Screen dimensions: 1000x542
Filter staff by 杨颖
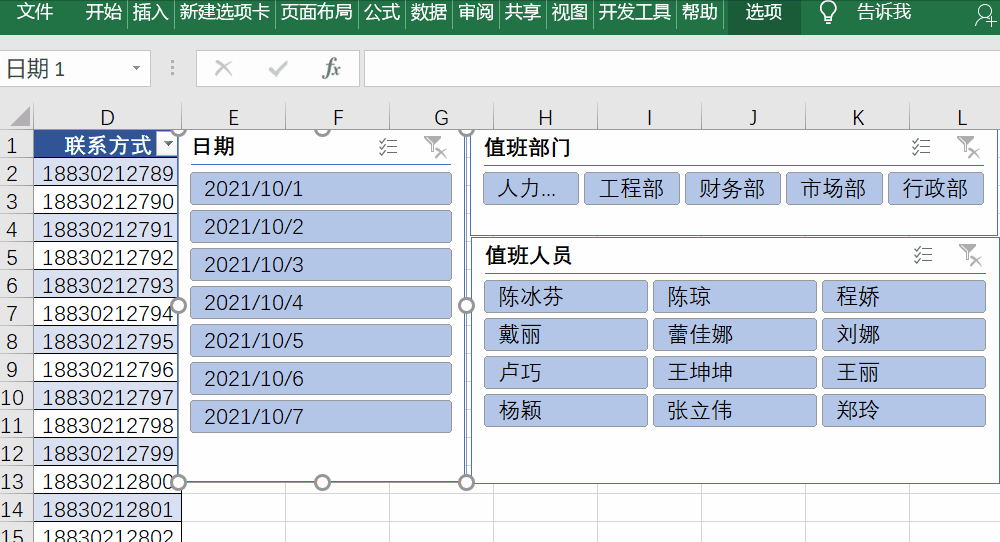(566, 410)
